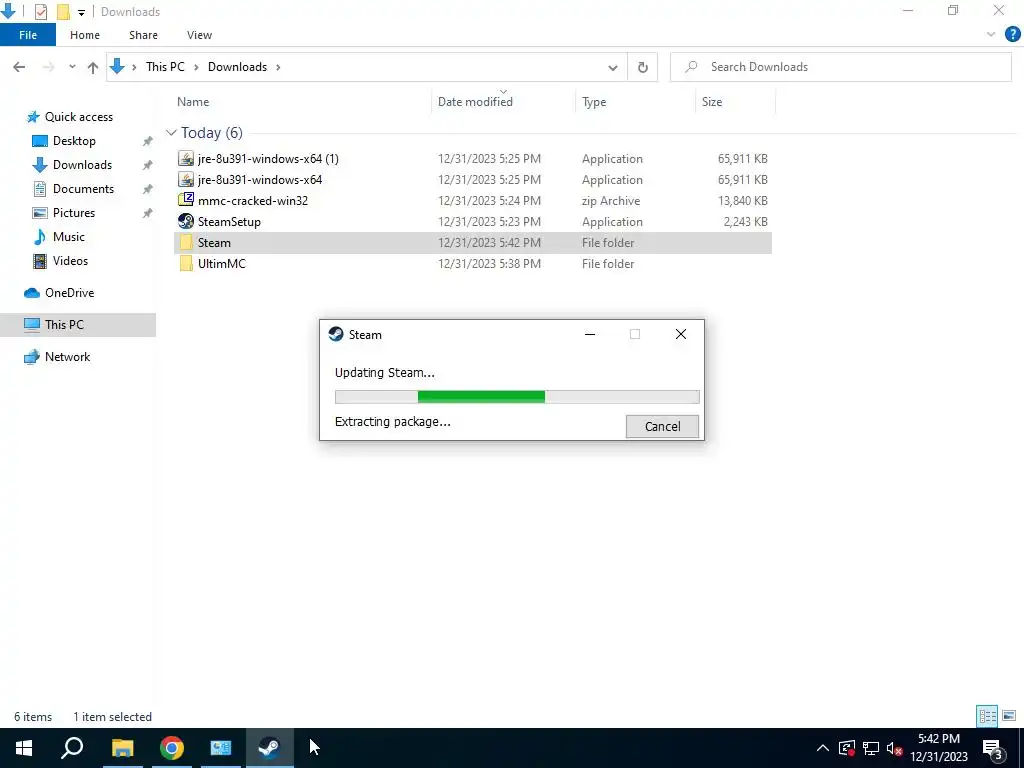
Task: Show hidden system tray icons
Action: pyautogui.click(x=823, y=748)
